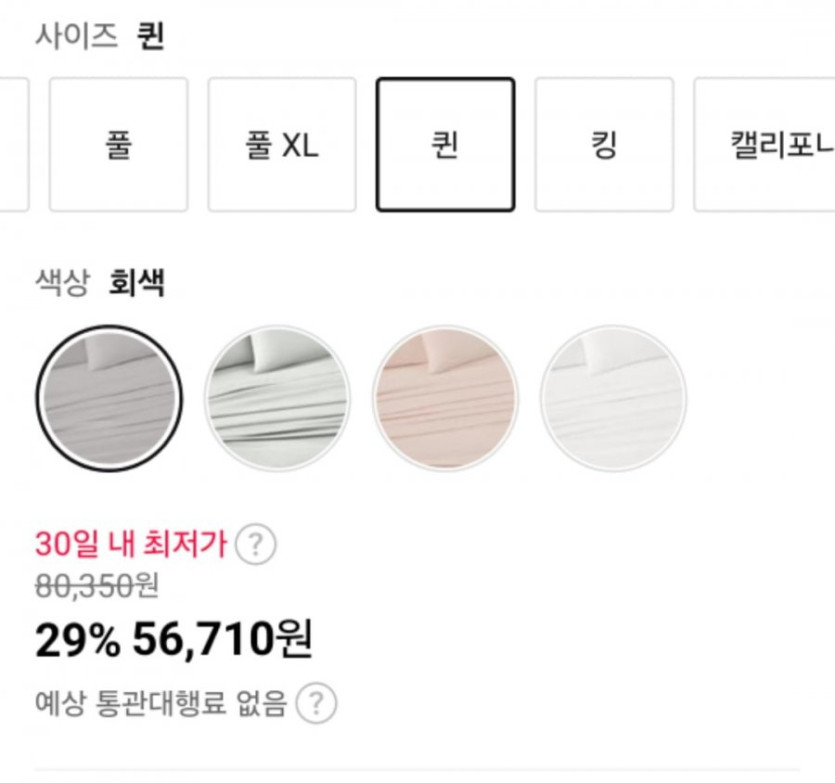
Task: Click the 예상 통관대행료 없음 text
Action: coord(160,703)
